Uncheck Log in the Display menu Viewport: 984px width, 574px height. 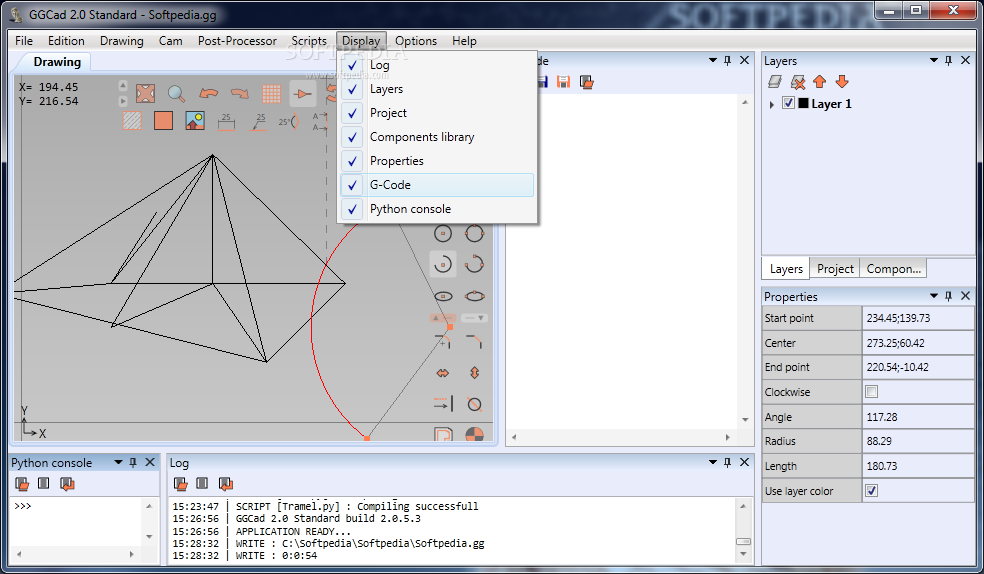[437, 65]
